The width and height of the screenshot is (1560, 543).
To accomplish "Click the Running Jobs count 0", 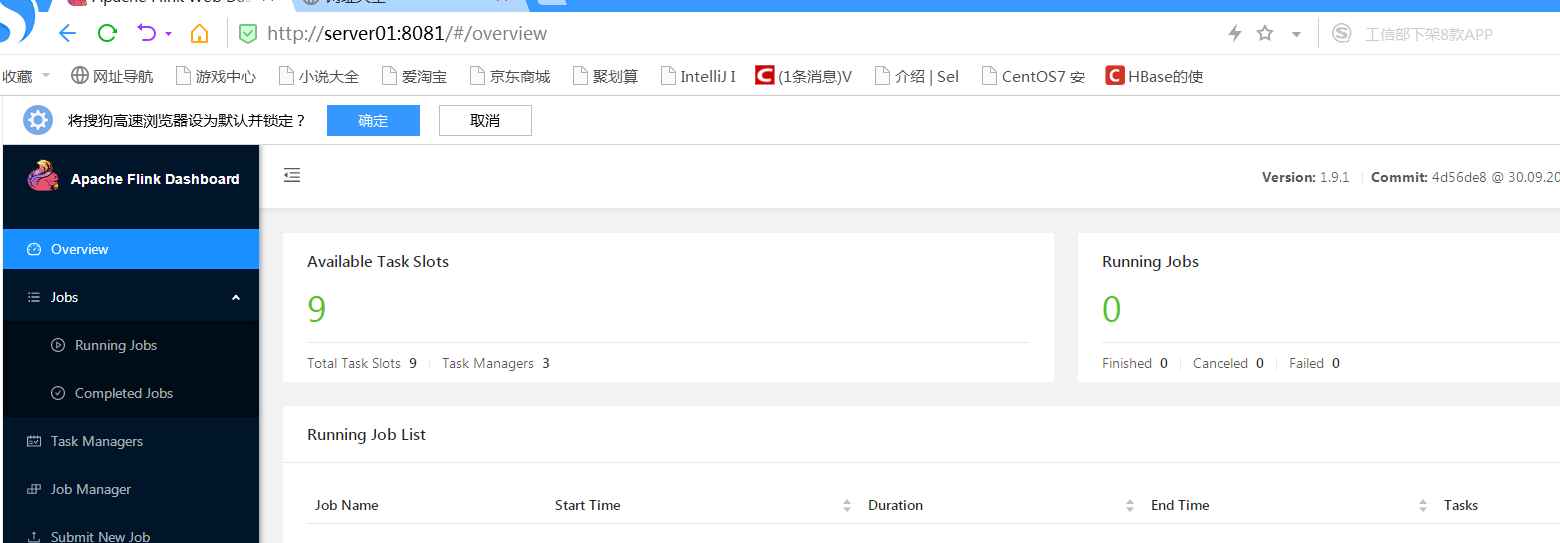I will (1111, 310).
